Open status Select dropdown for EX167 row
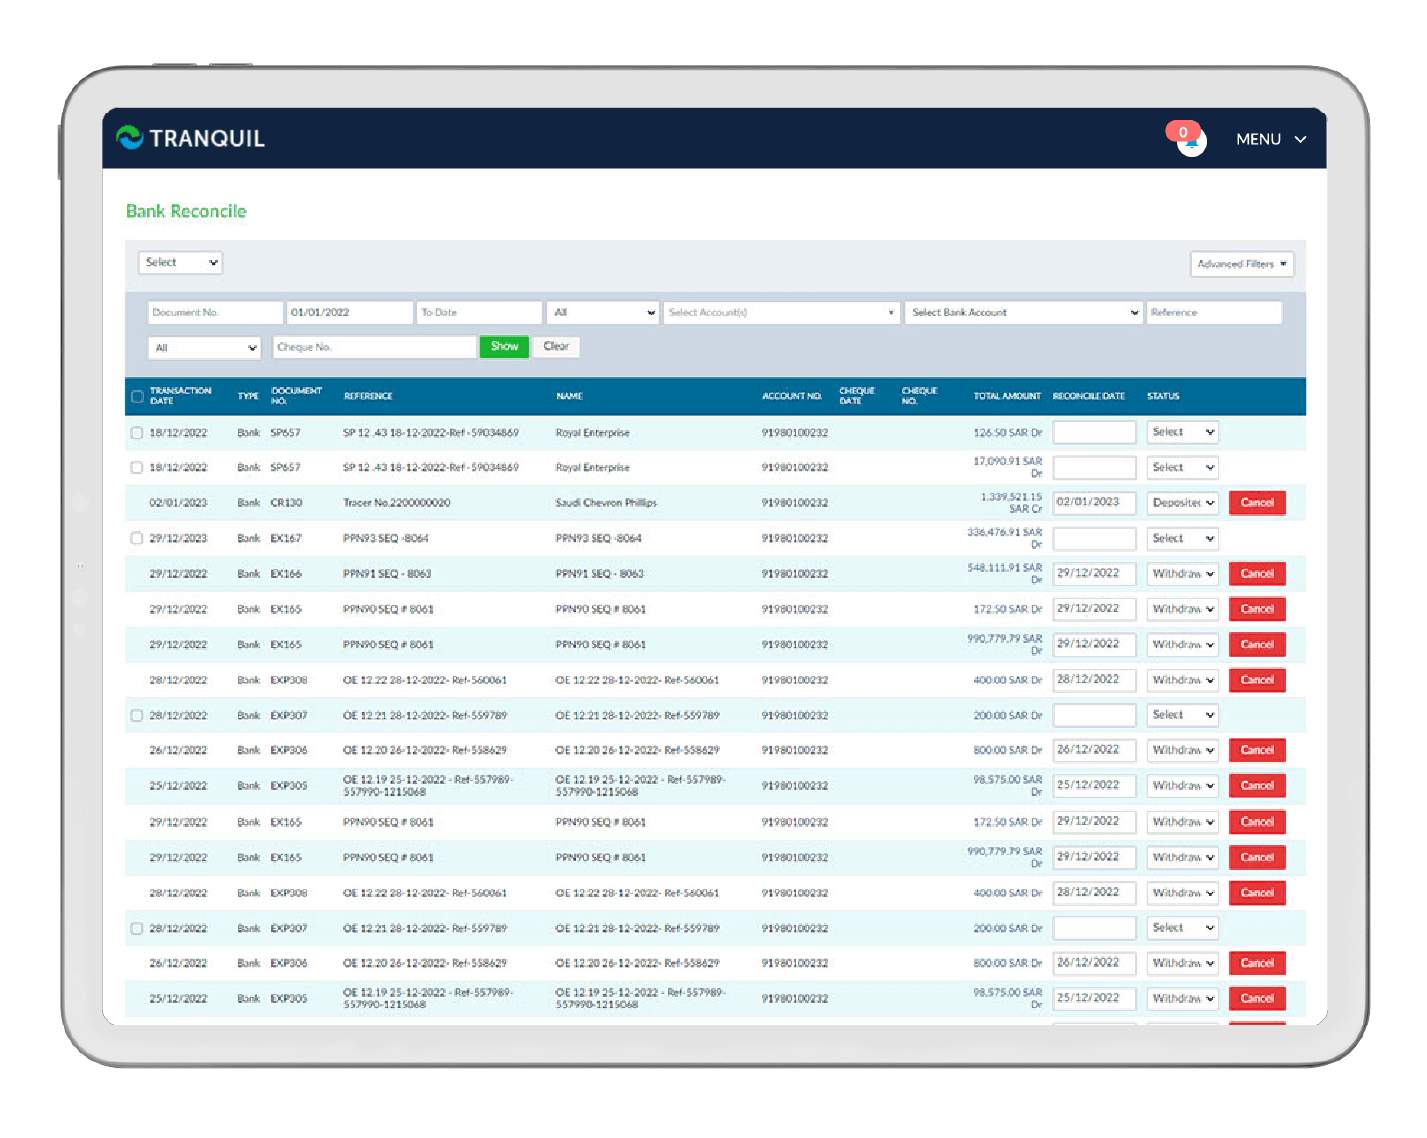1427x1138 pixels. 1182,538
